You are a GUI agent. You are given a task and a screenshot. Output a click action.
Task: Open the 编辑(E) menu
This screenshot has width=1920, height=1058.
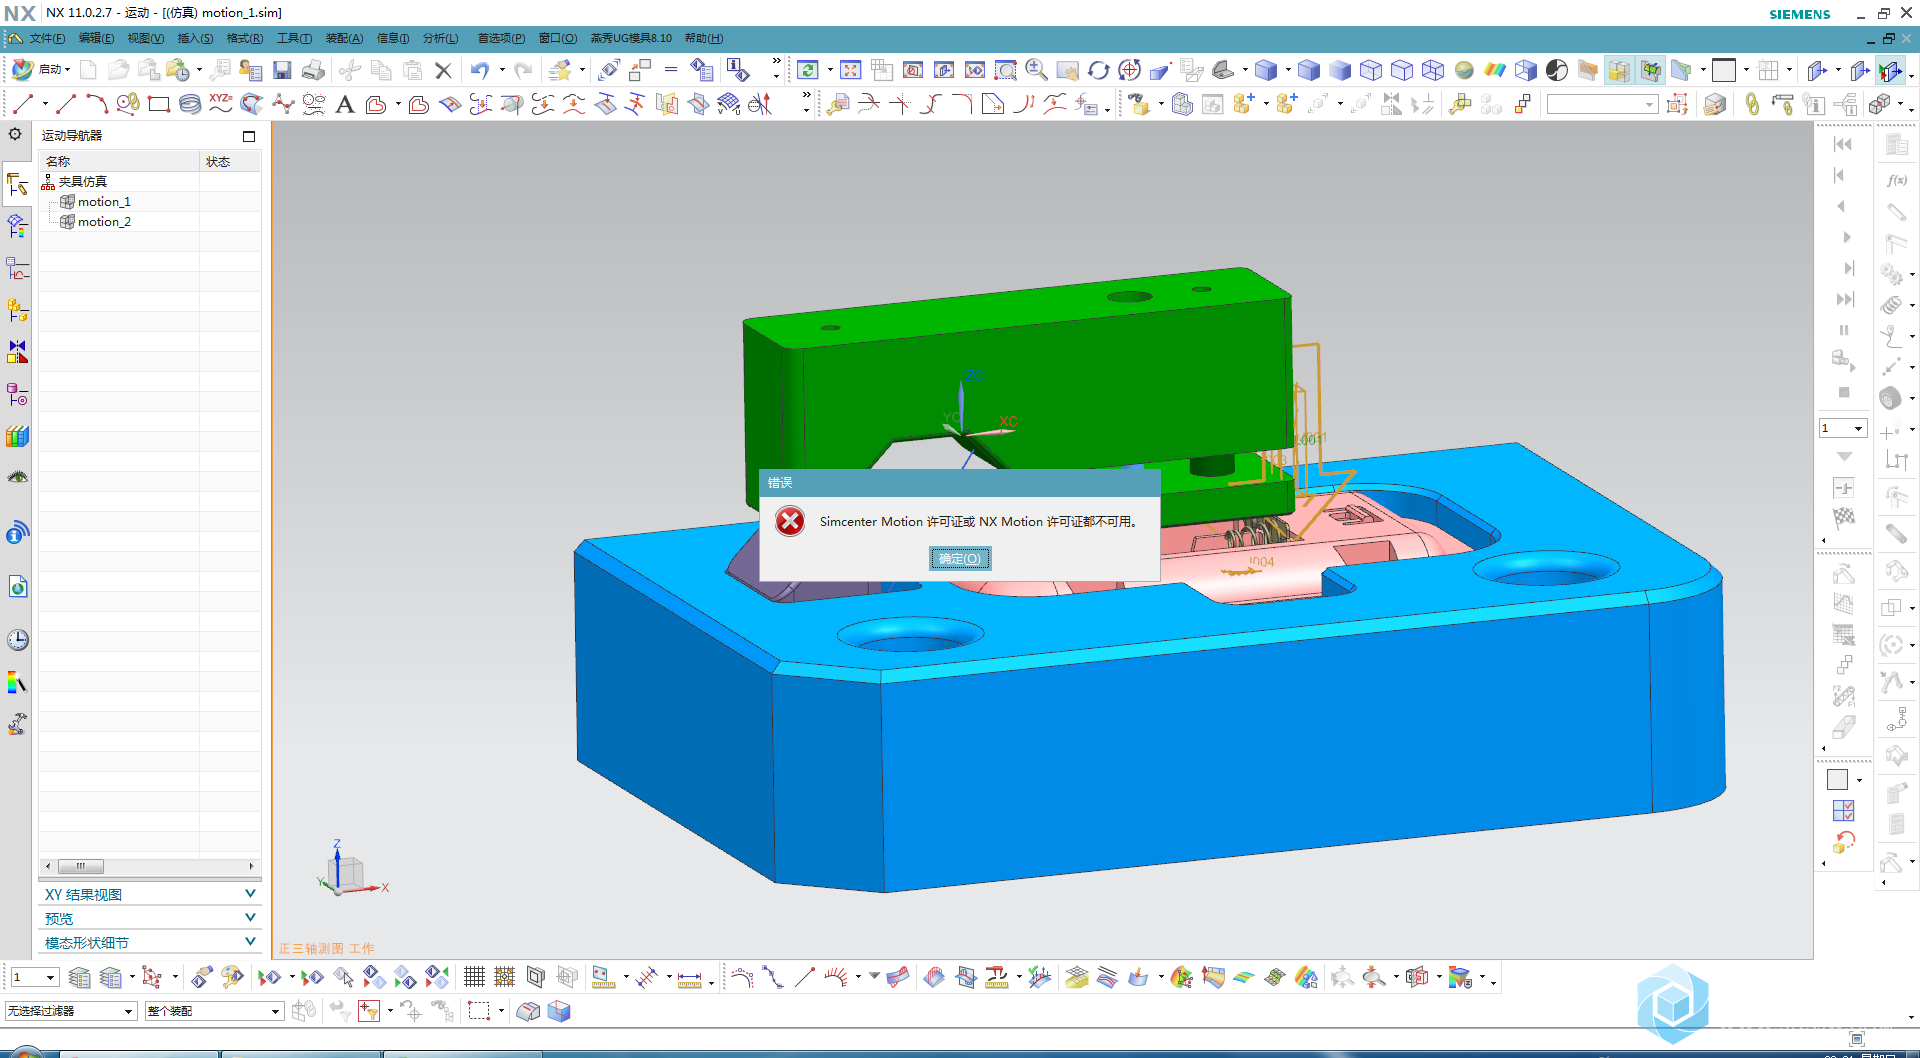click(x=96, y=38)
